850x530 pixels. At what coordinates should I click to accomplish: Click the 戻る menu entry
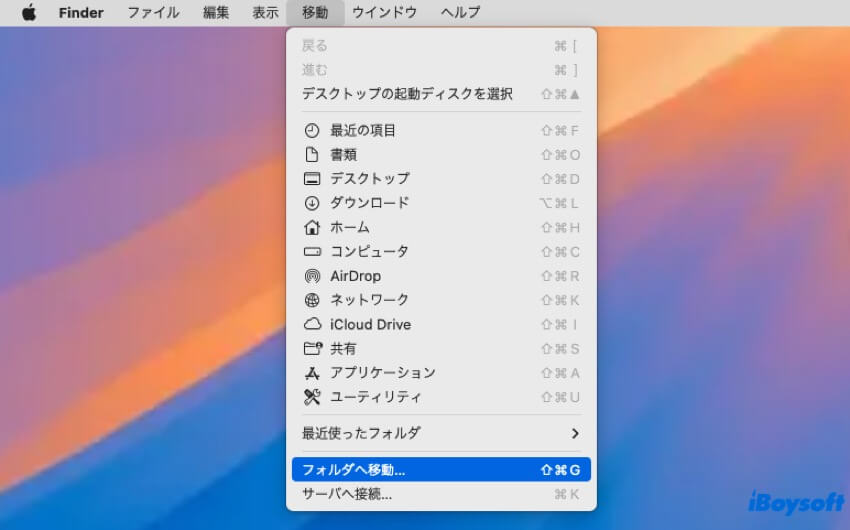tap(441, 46)
